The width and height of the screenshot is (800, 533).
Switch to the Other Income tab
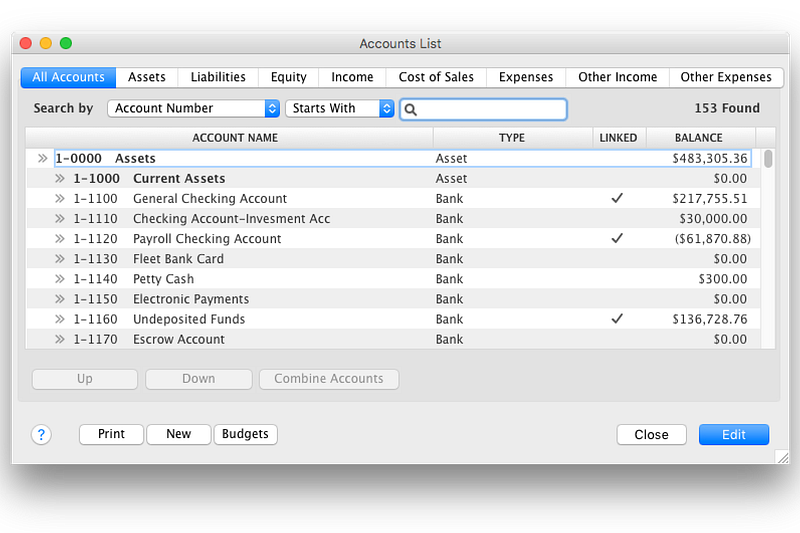pos(617,78)
